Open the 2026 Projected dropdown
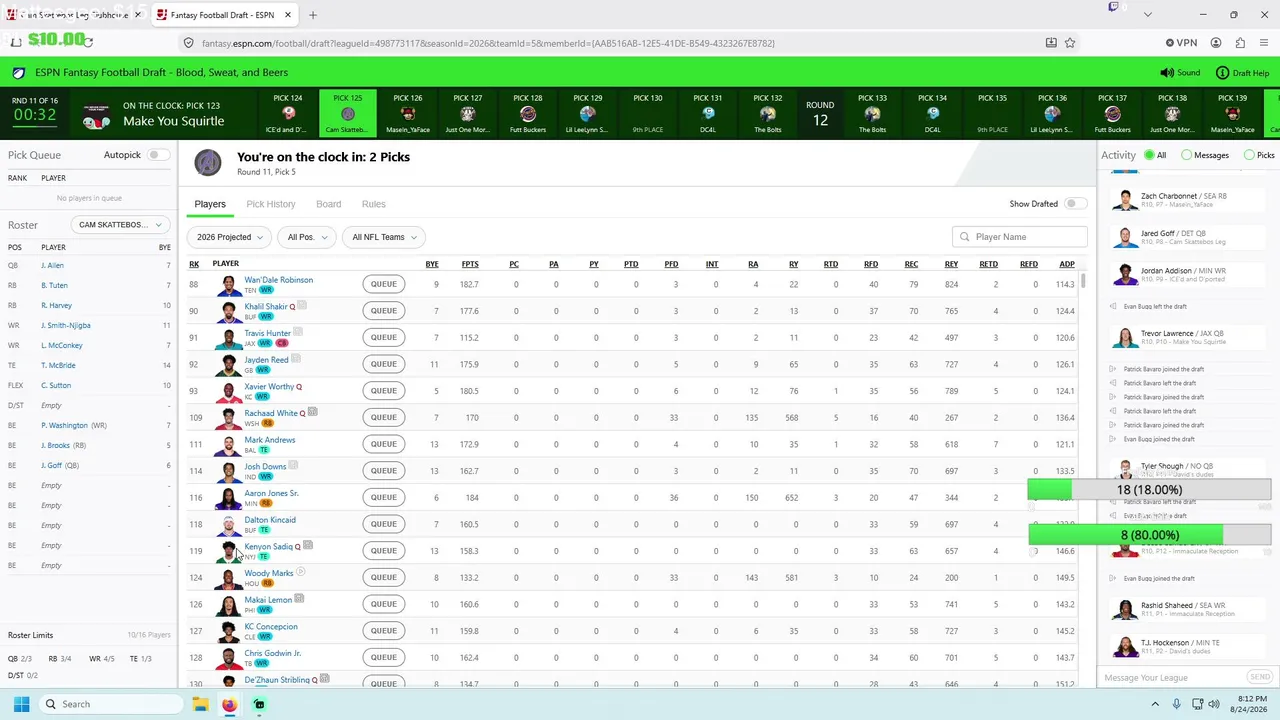This screenshot has height=720, width=1280. click(229, 237)
